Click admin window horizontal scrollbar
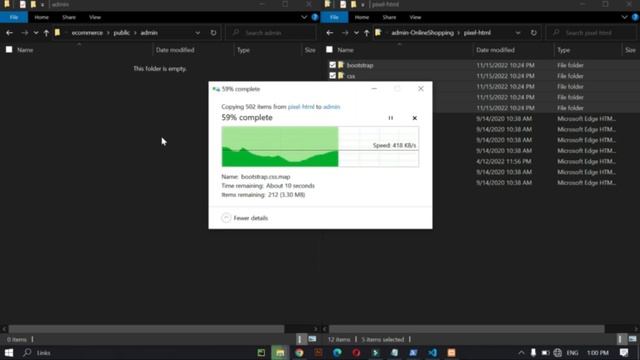640x360 pixels. 147,329
